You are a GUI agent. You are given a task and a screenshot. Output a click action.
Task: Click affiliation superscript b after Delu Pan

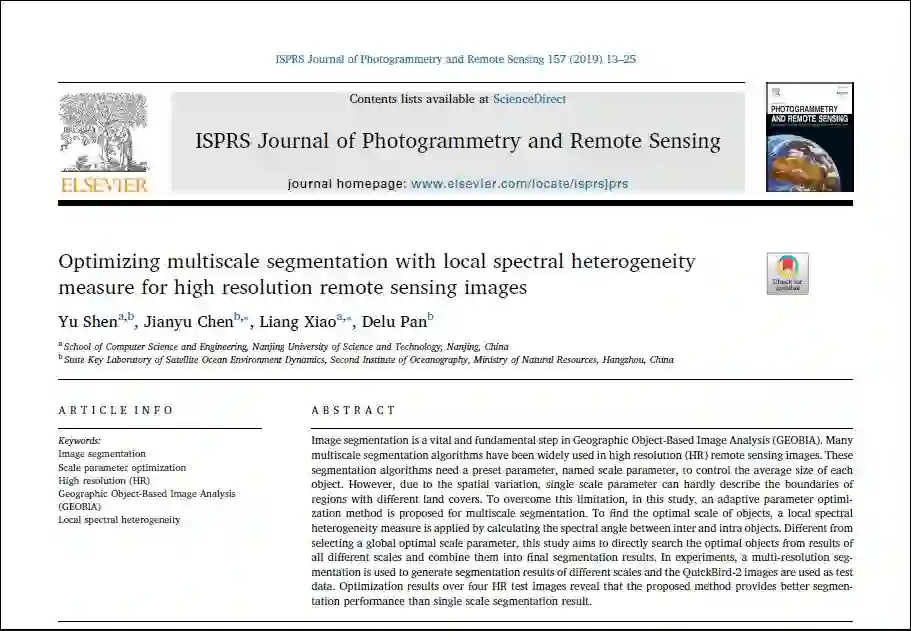coord(431,317)
